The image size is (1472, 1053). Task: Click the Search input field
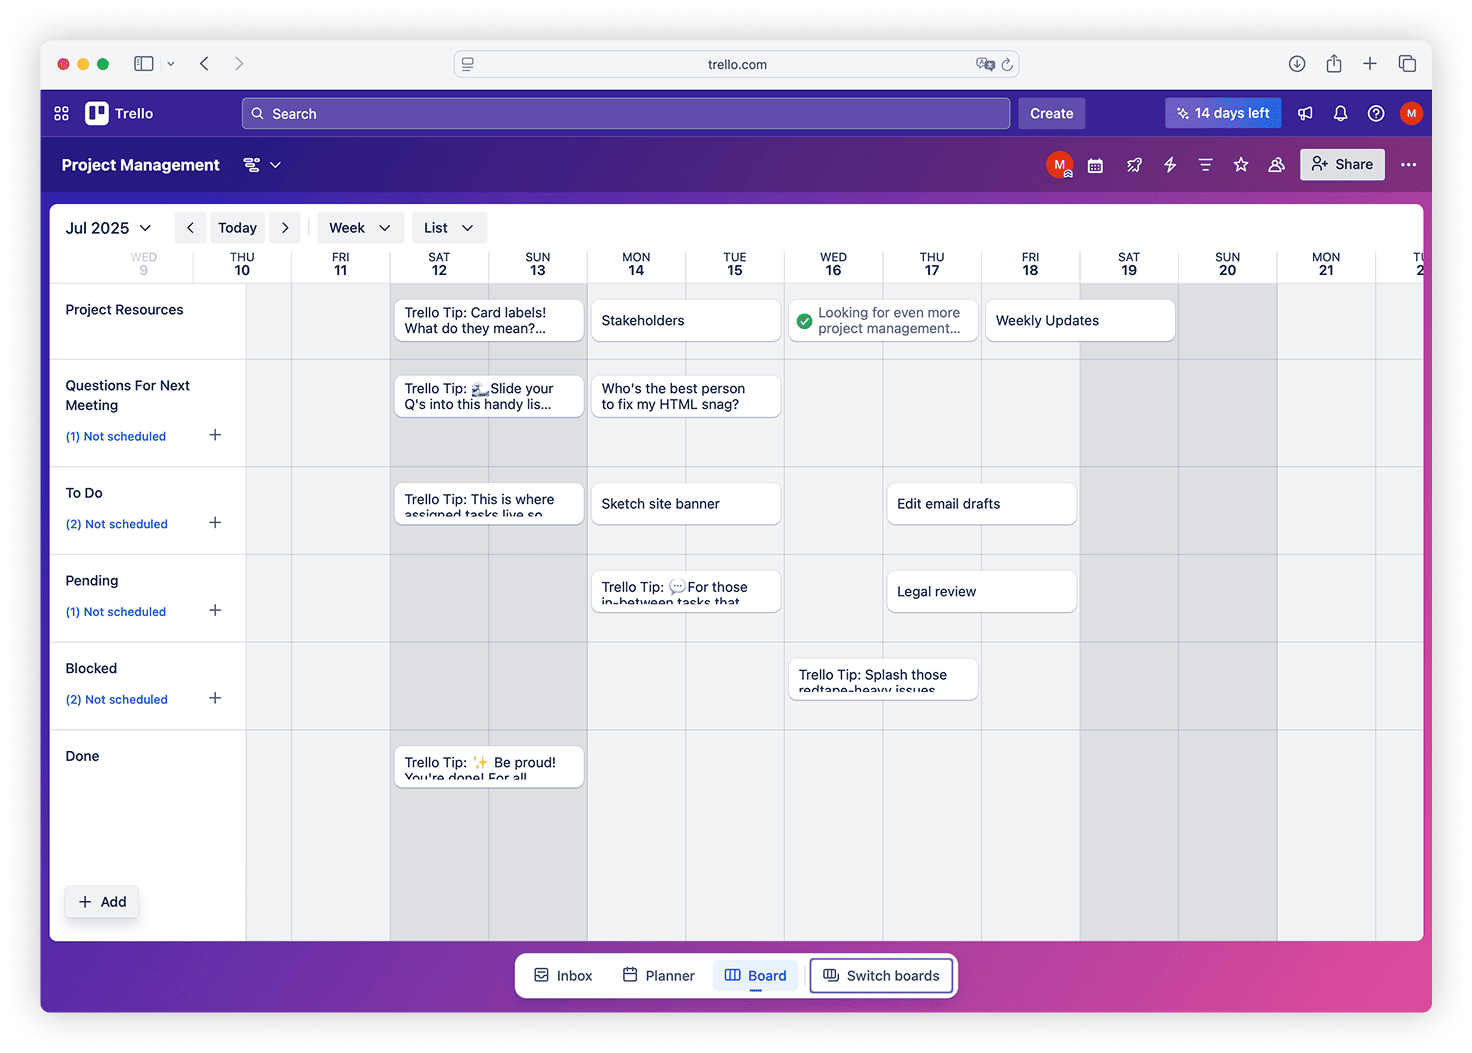tap(626, 113)
